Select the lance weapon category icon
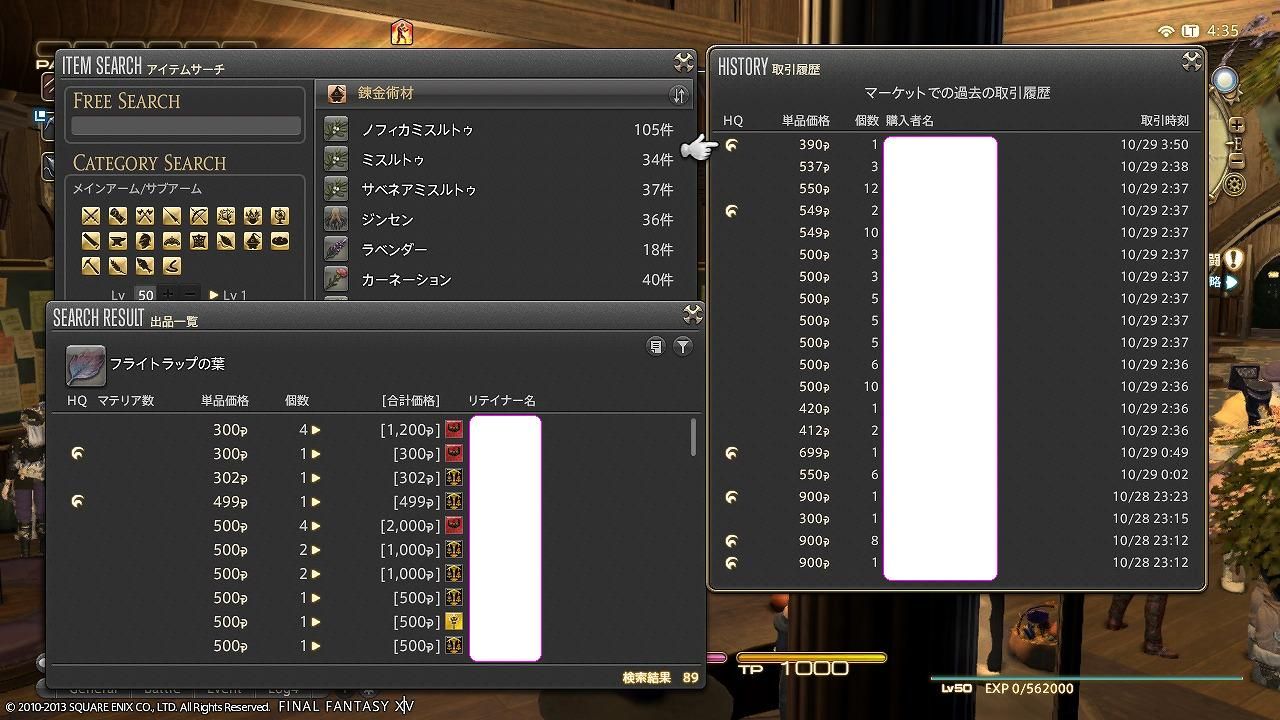 coord(172,215)
